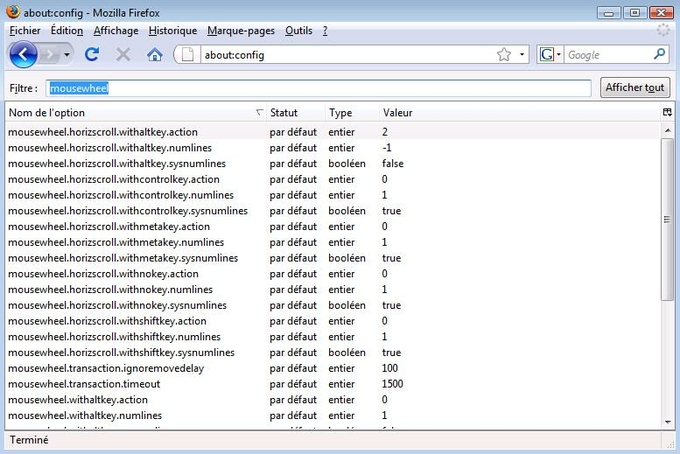This screenshot has height=454, width=680.
Task: Click the Afficher tout button
Action: (635, 88)
